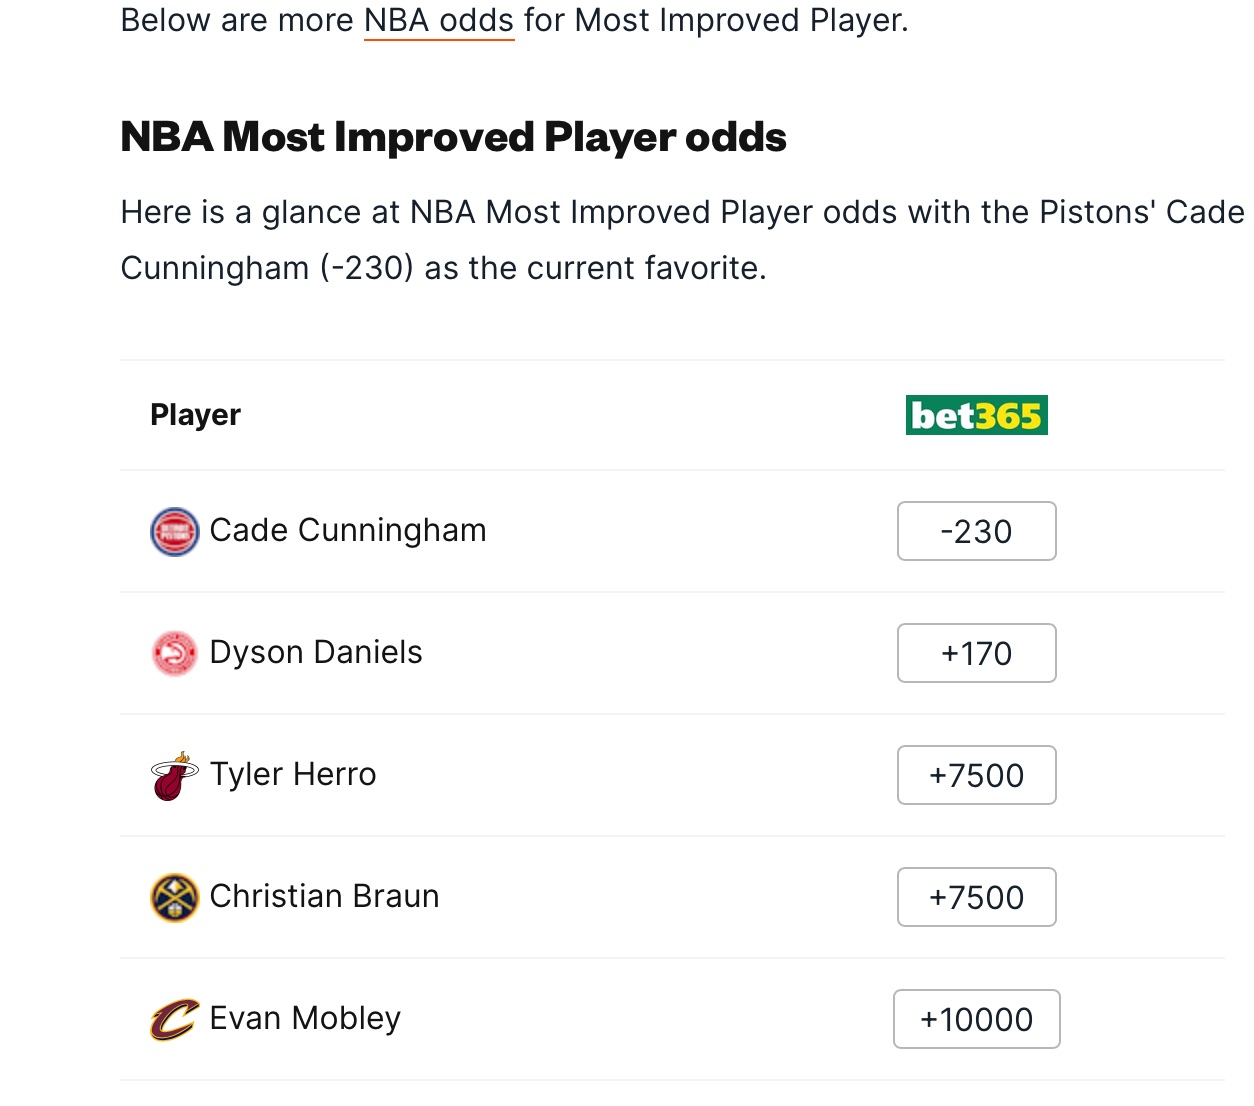Click the Cleveland Cavaliers team logo icon
This screenshot has width=1254, height=1106.
175,1019
